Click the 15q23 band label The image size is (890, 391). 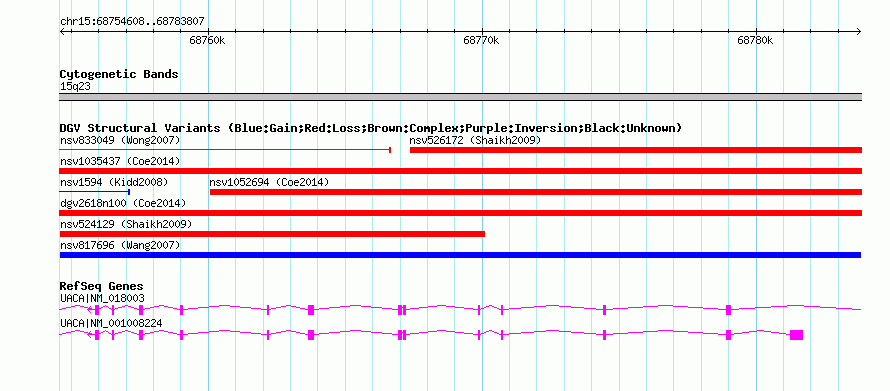(75, 87)
